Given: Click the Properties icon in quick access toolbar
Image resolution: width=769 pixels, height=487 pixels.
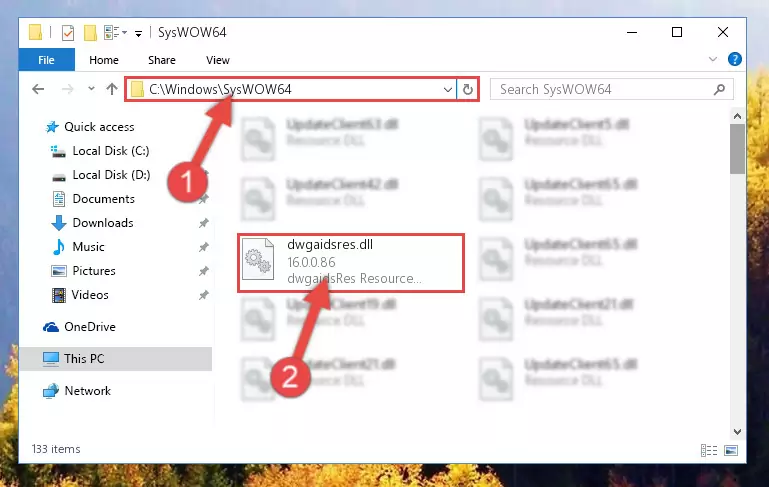Looking at the screenshot, I should click(68, 33).
